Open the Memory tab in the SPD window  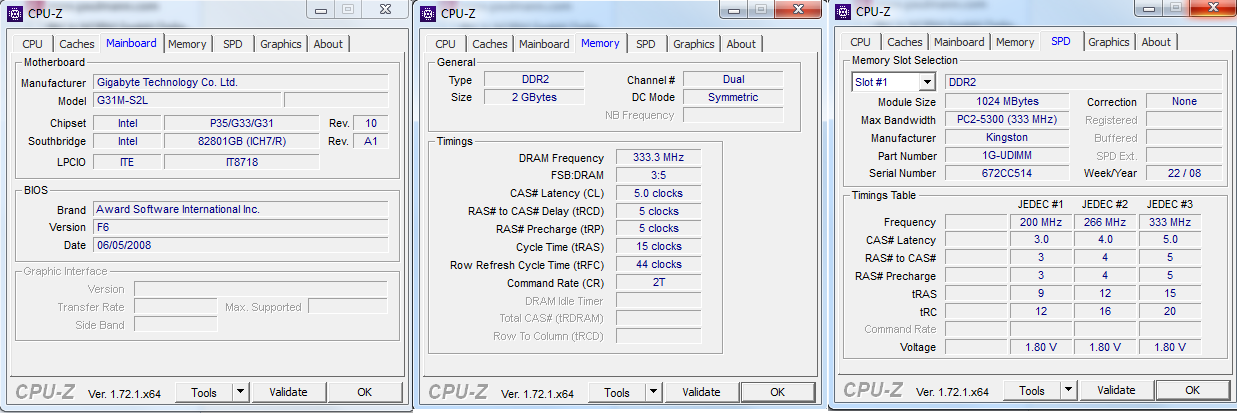[x=1015, y=42]
